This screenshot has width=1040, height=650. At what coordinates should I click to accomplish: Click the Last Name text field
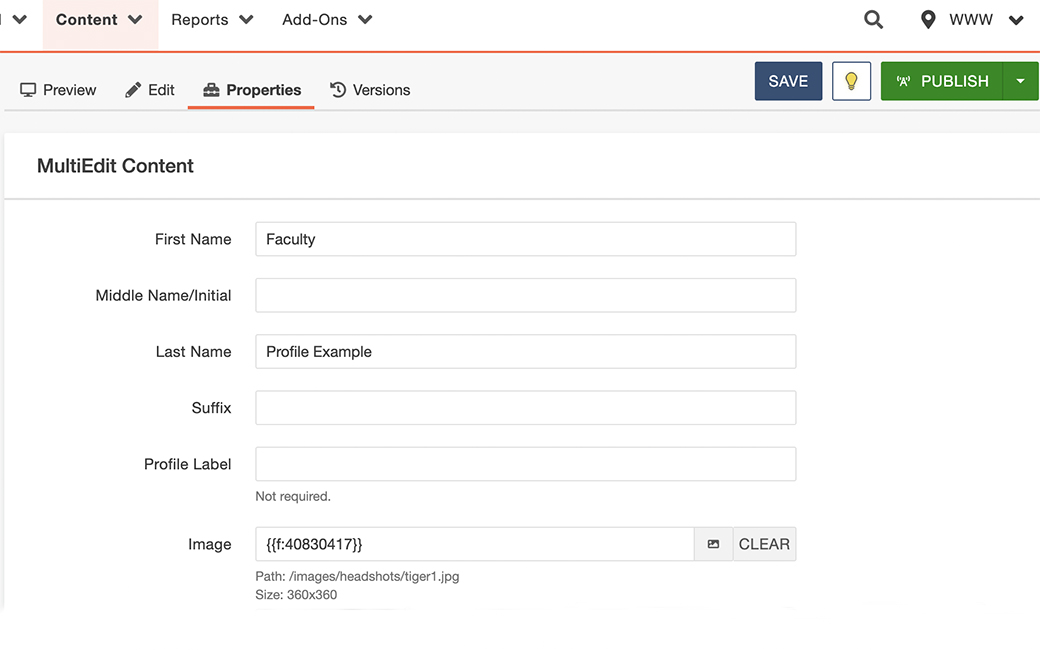pos(525,351)
